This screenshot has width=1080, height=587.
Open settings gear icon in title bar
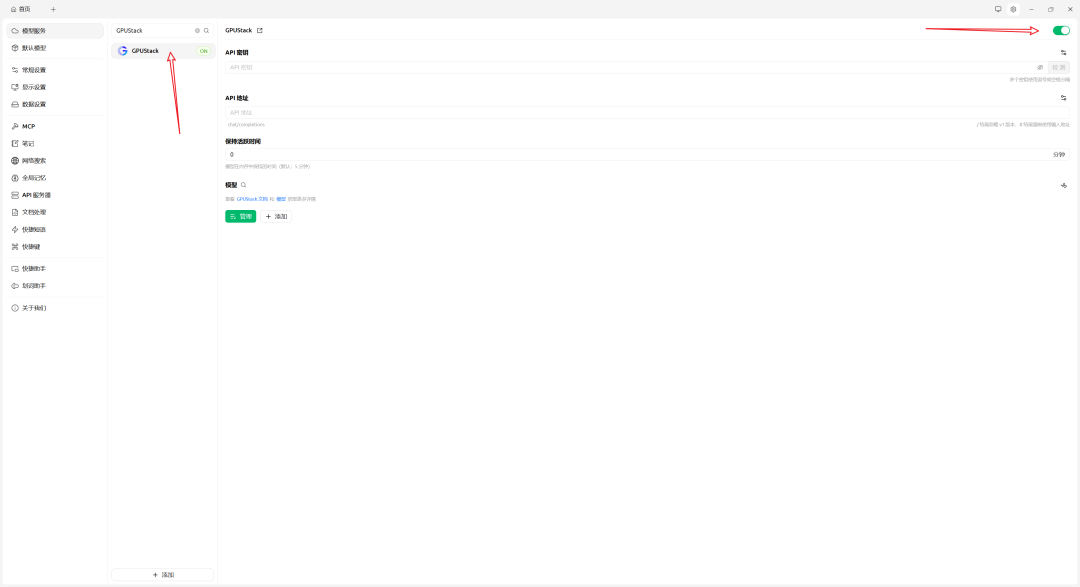1013,9
